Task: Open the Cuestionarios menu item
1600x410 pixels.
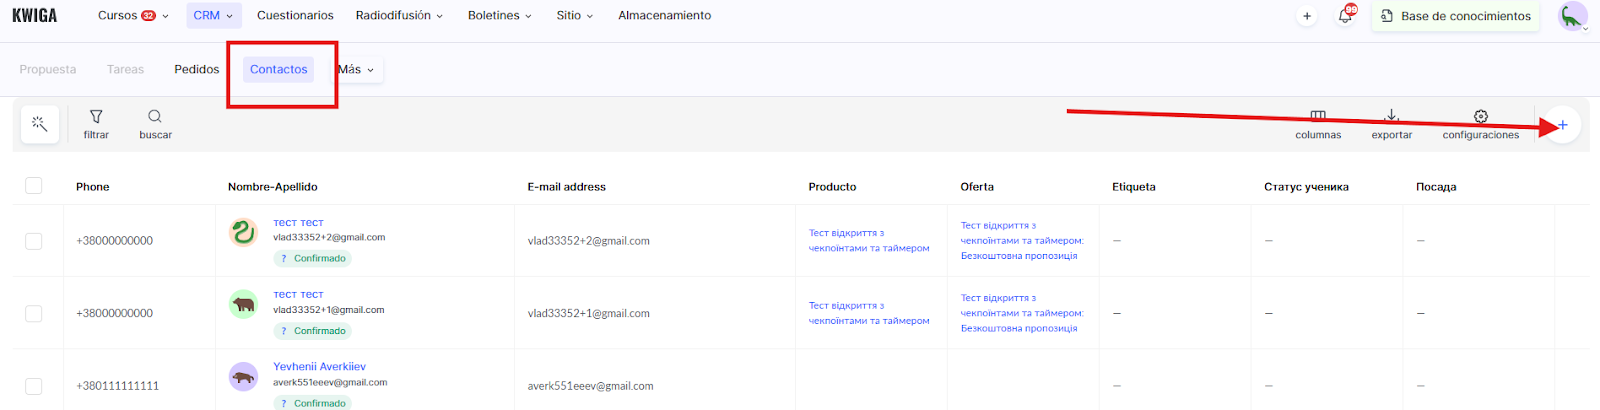Action: (295, 16)
